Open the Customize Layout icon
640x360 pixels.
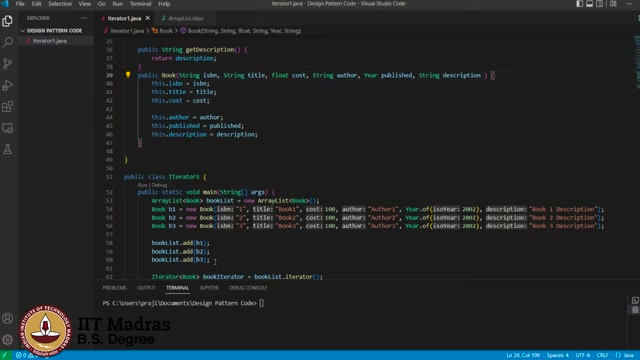[613, 4]
